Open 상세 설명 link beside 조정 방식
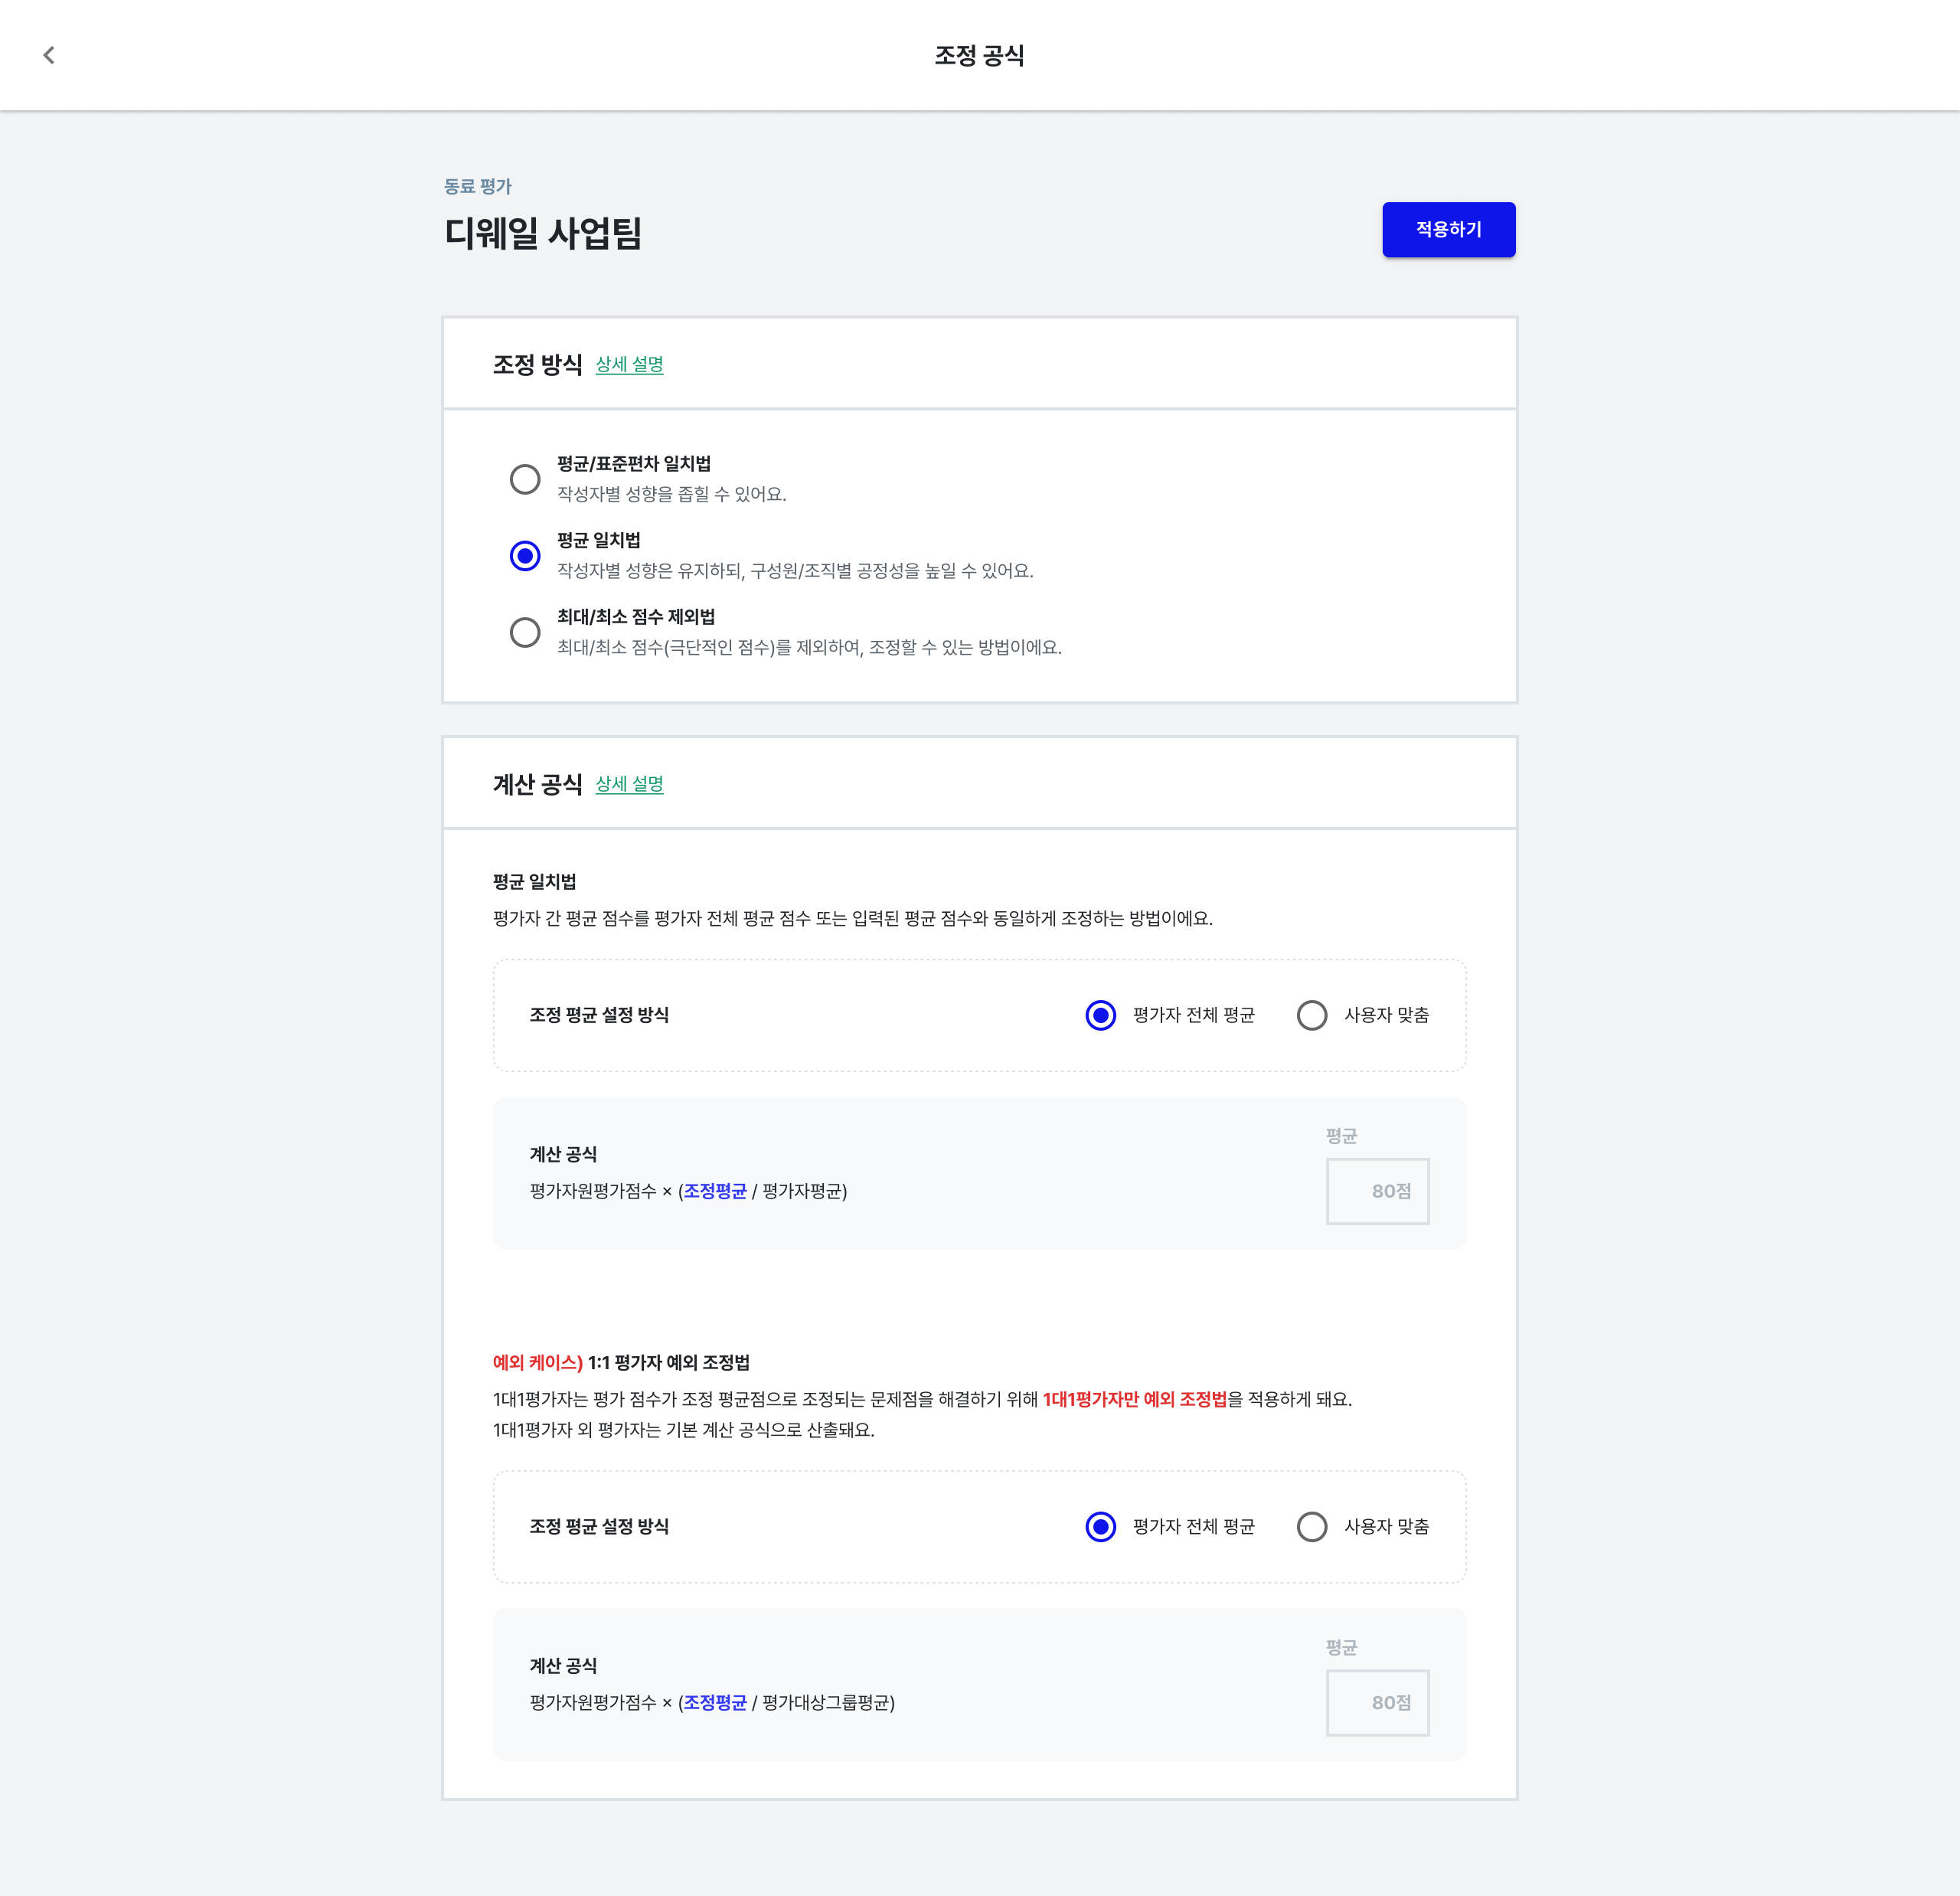Screen dimensions: 1960x1896 coord(629,365)
